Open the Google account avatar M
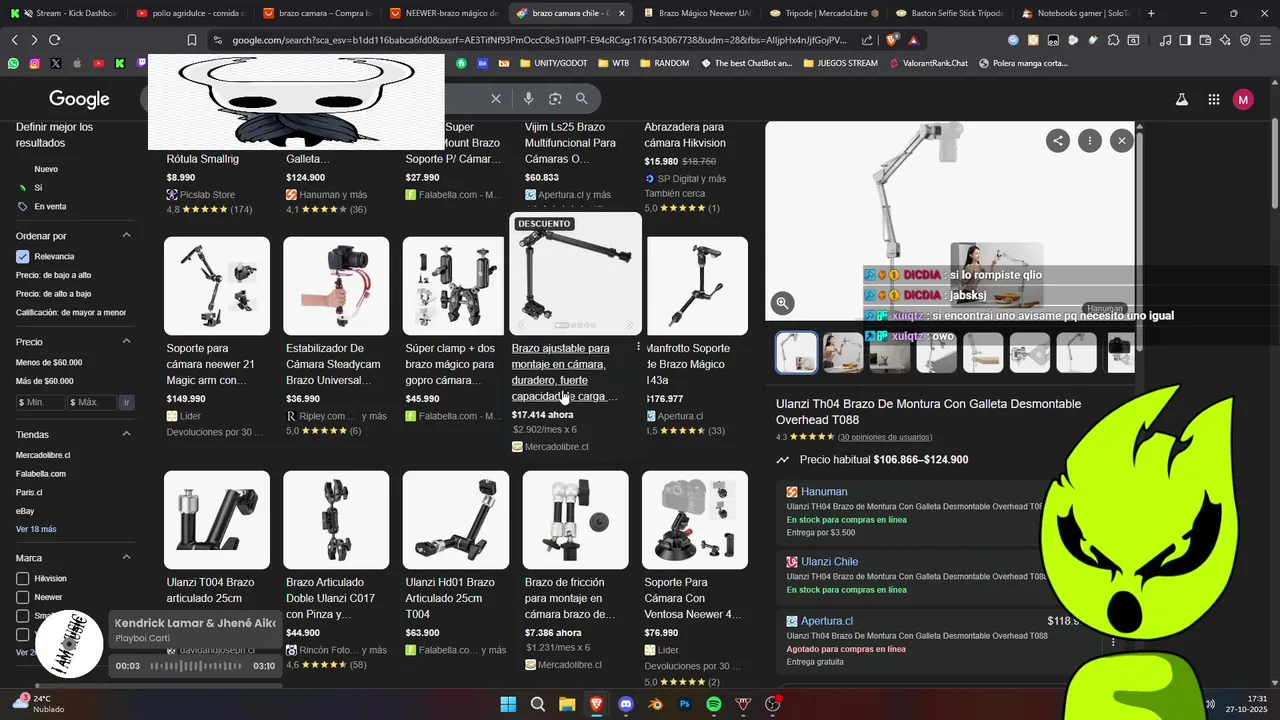The image size is (1280, 720). 1243,99
